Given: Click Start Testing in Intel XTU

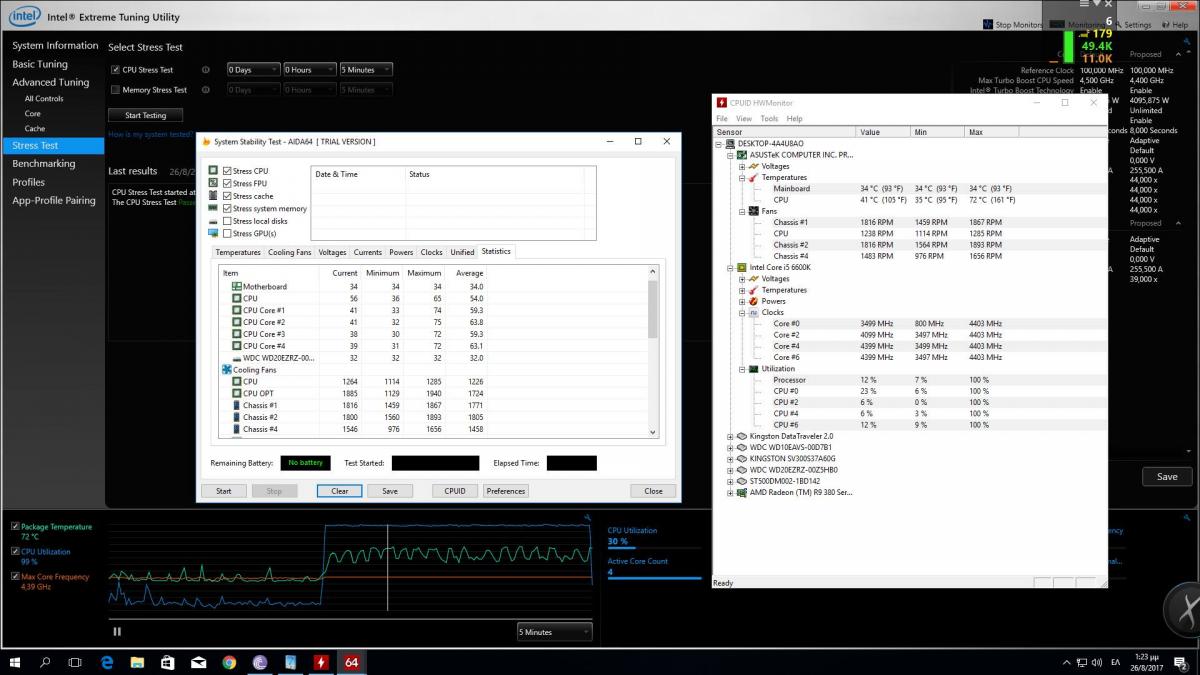Looking at the screenshot, I should 146,115.
